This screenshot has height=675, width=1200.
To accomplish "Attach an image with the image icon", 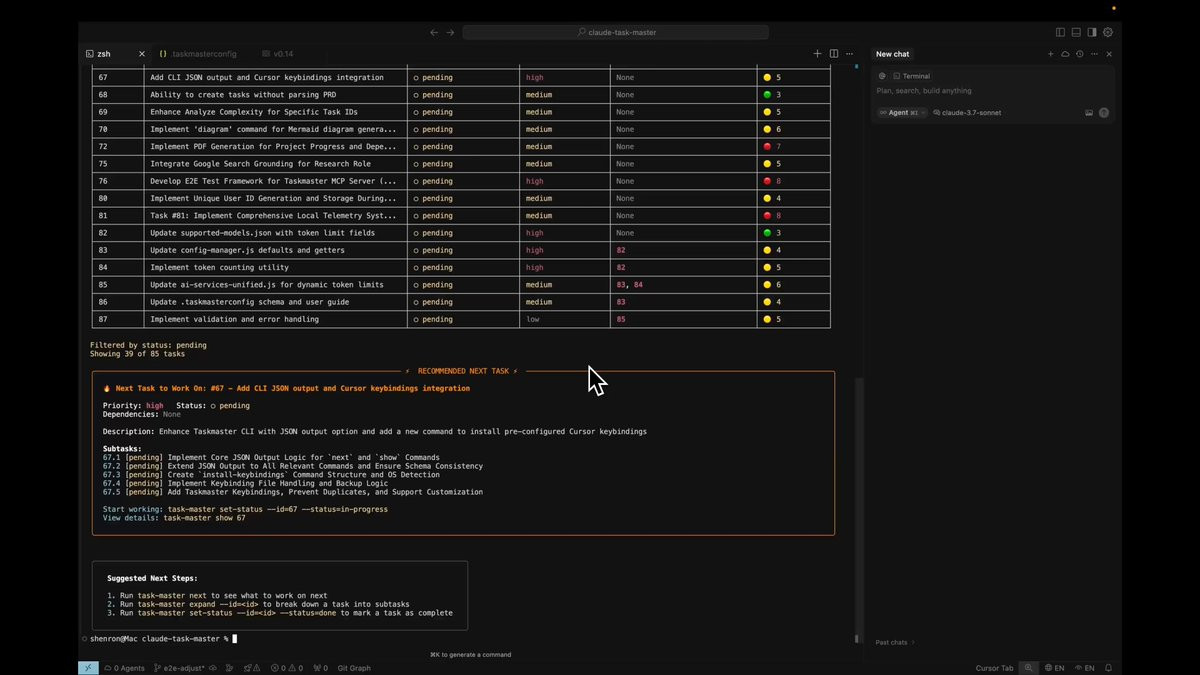I will pyautogui.click(x=1089, y=113).
